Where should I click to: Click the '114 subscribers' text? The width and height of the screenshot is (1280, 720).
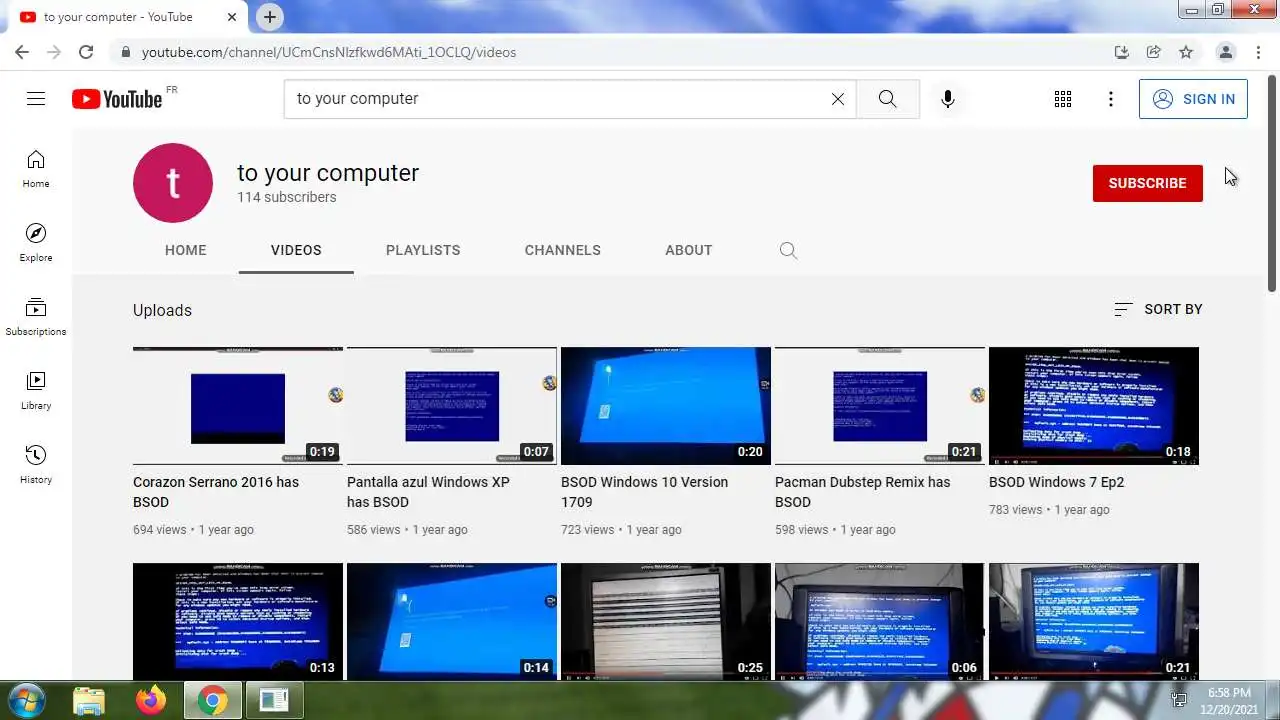pos(286,197)
